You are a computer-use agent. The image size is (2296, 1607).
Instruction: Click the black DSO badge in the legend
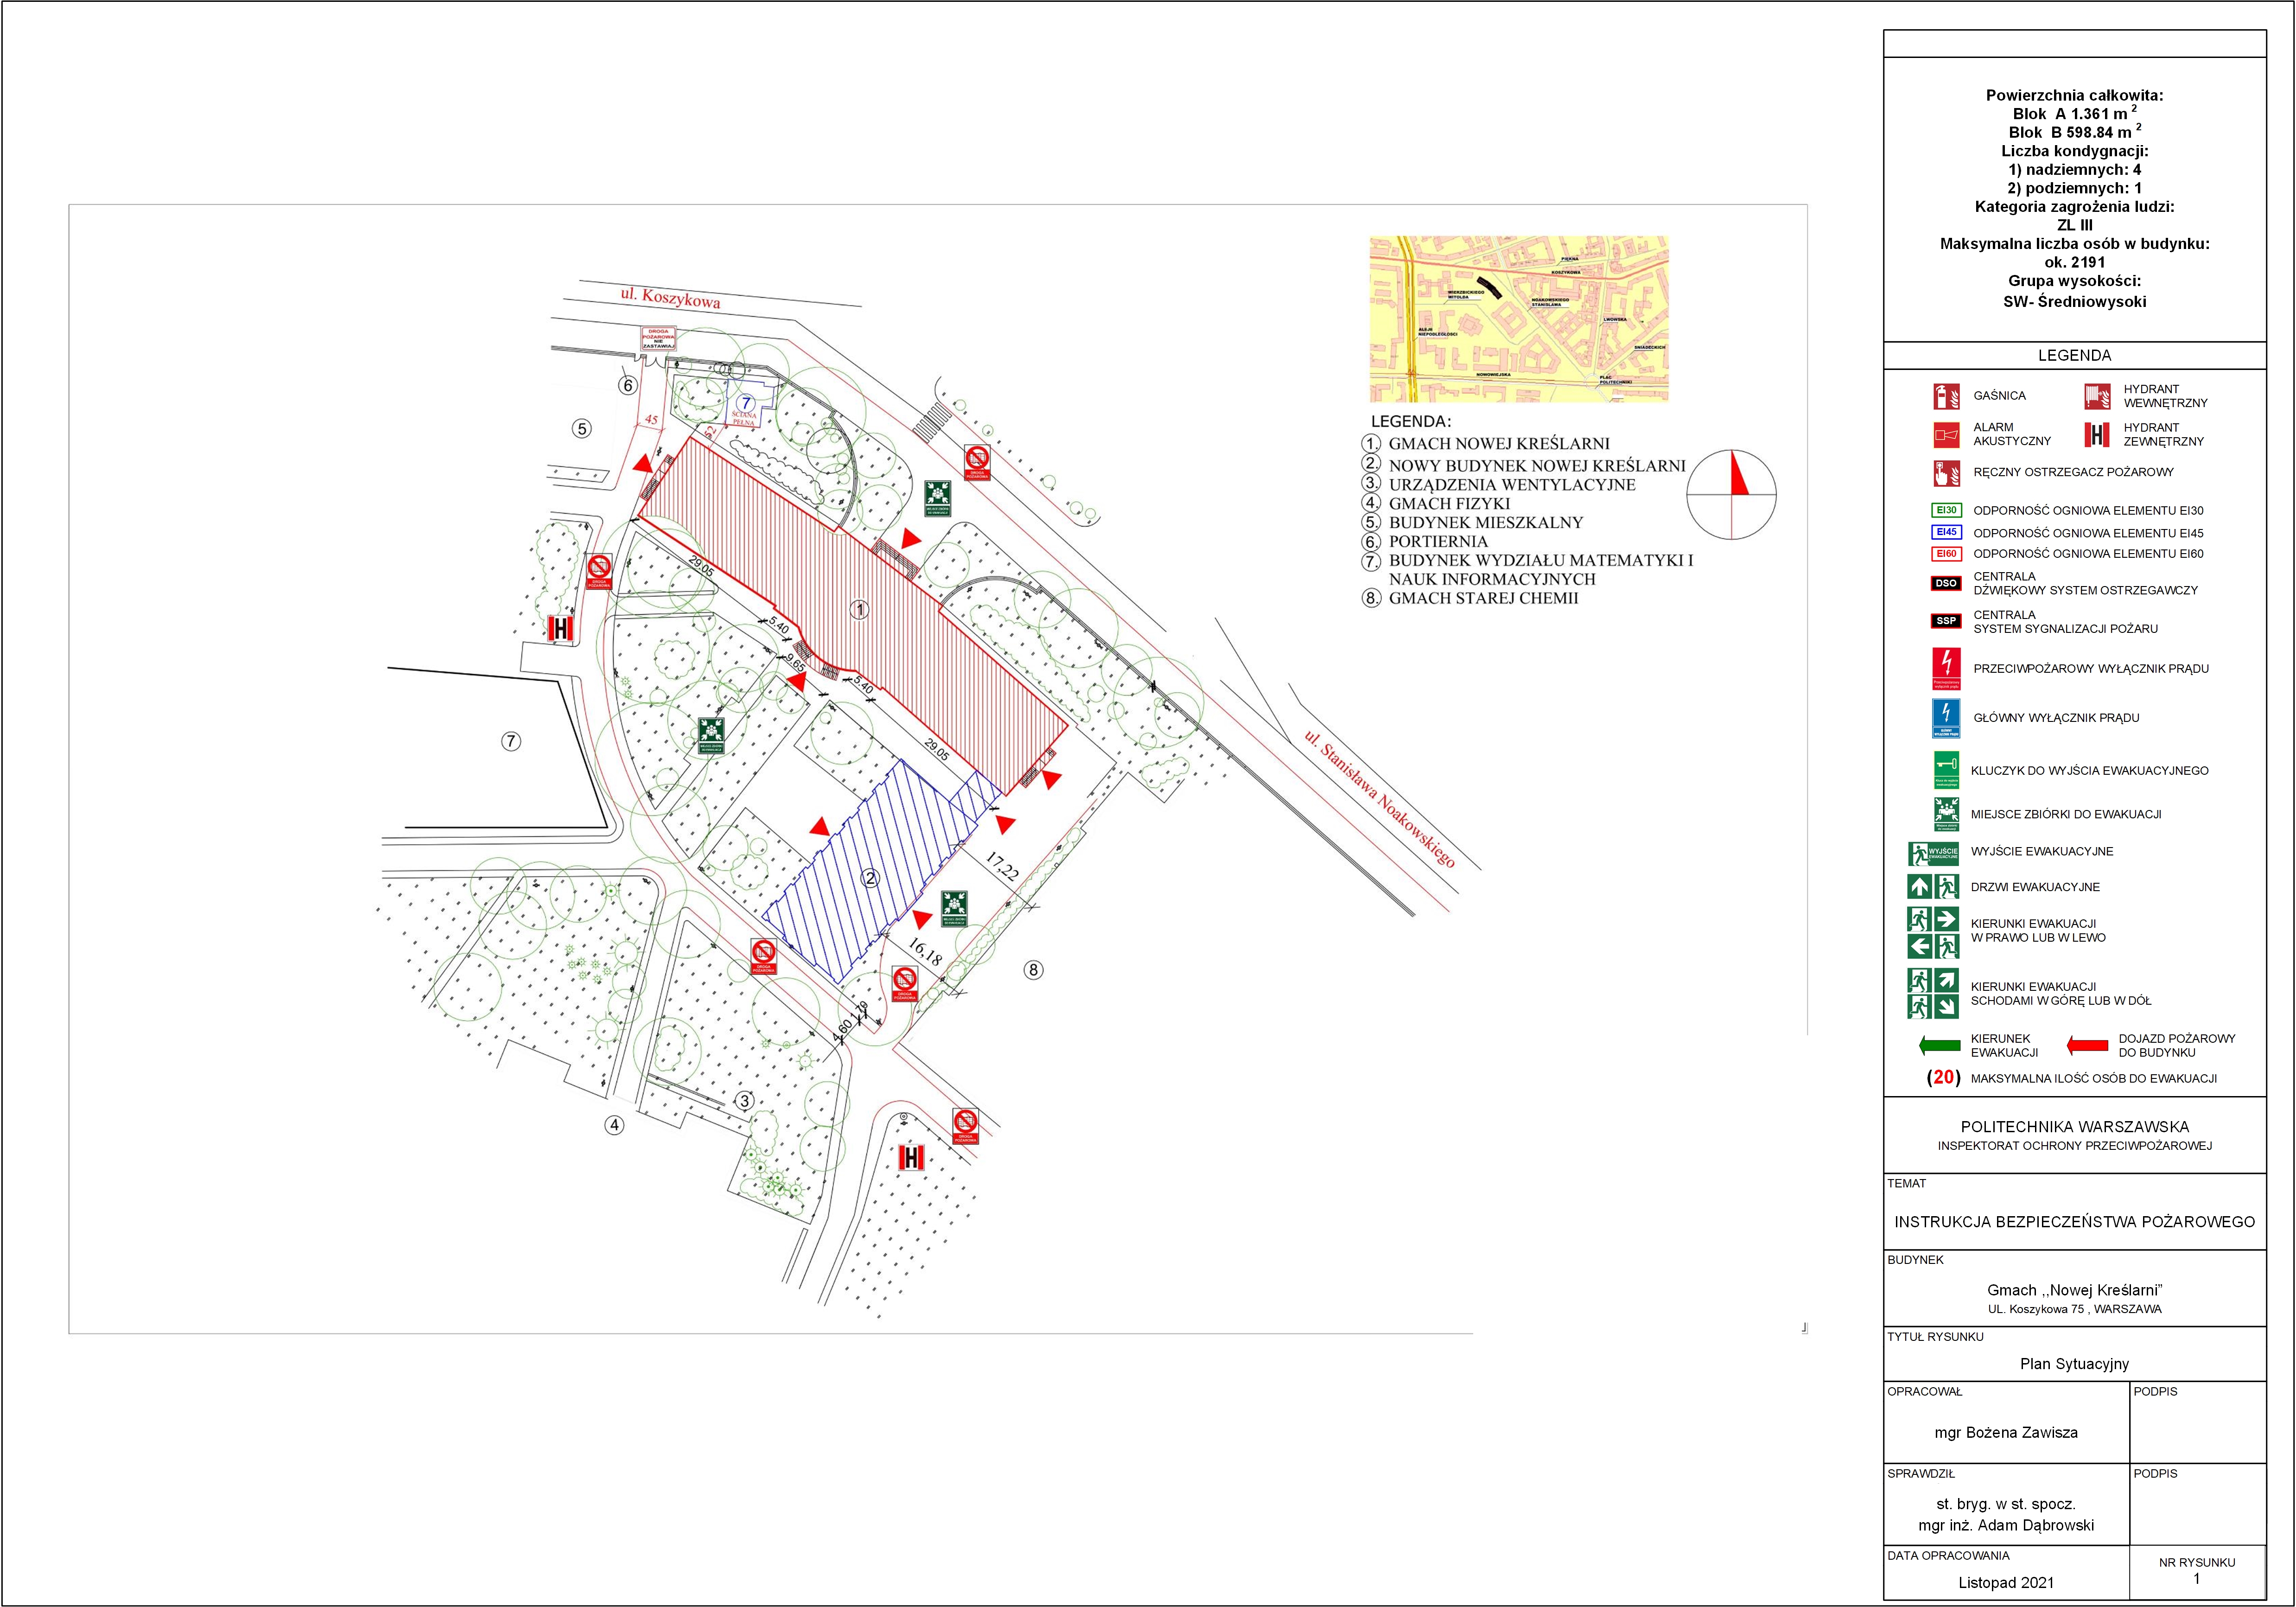1946,583
